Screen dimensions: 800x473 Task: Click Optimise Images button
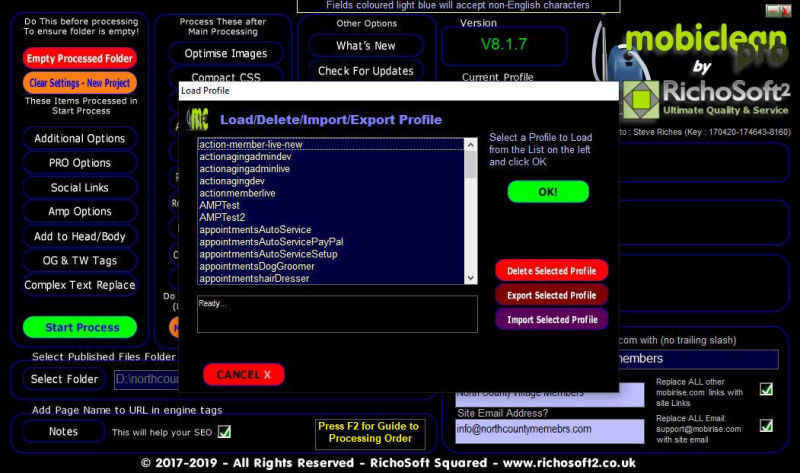click(x=226, y=54)
